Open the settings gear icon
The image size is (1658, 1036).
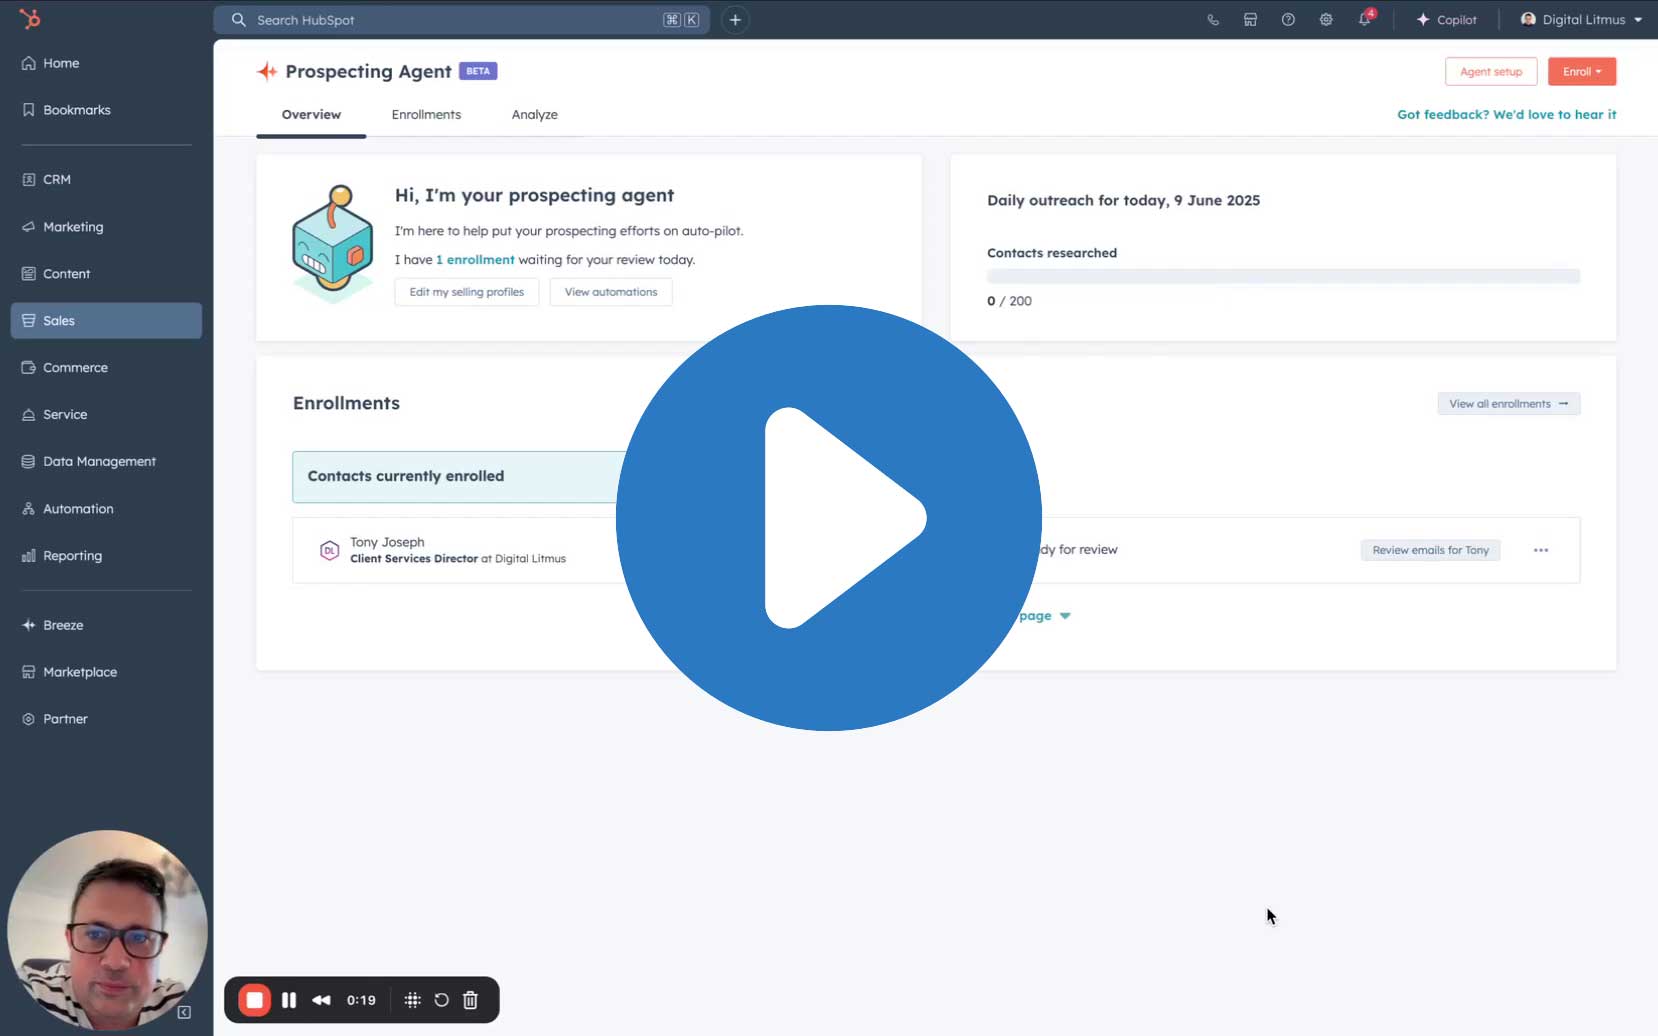1326,20
